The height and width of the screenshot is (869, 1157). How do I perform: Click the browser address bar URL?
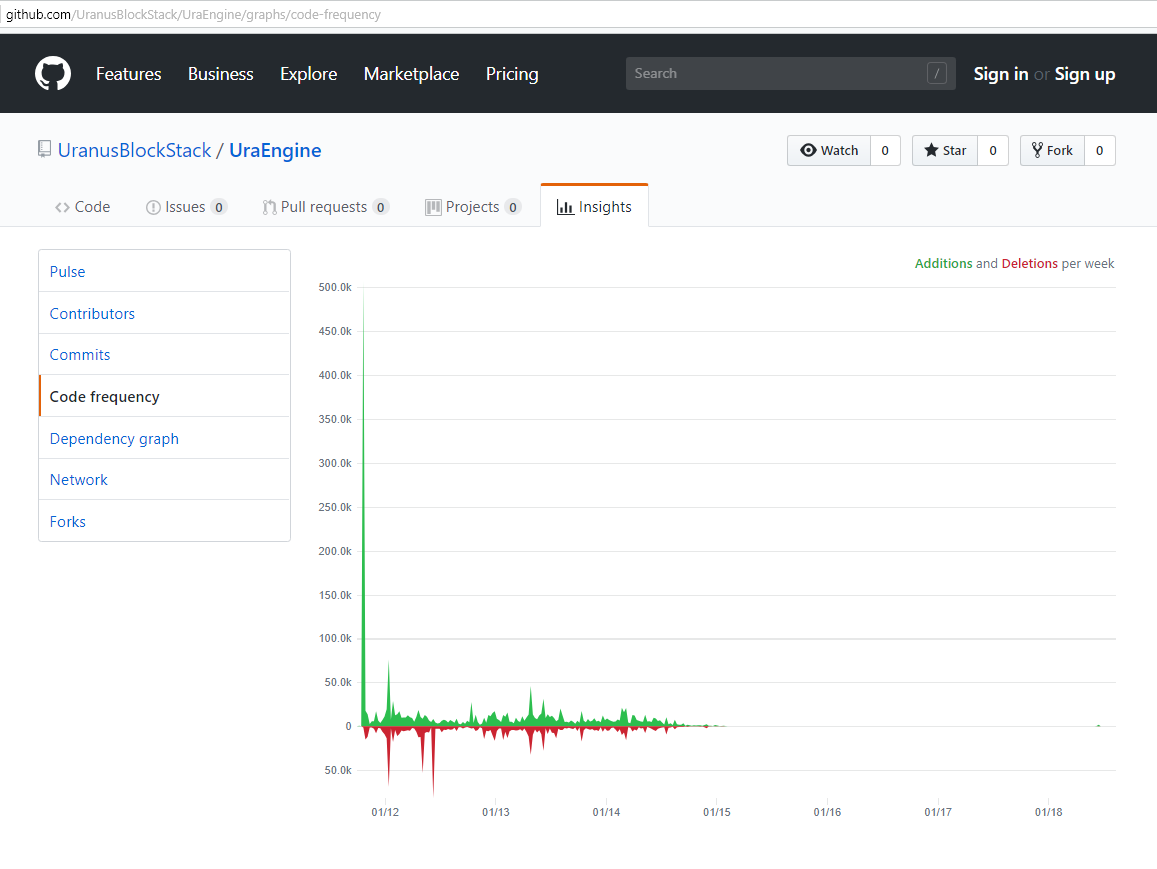pyautogui.click(x=193, y=15)
